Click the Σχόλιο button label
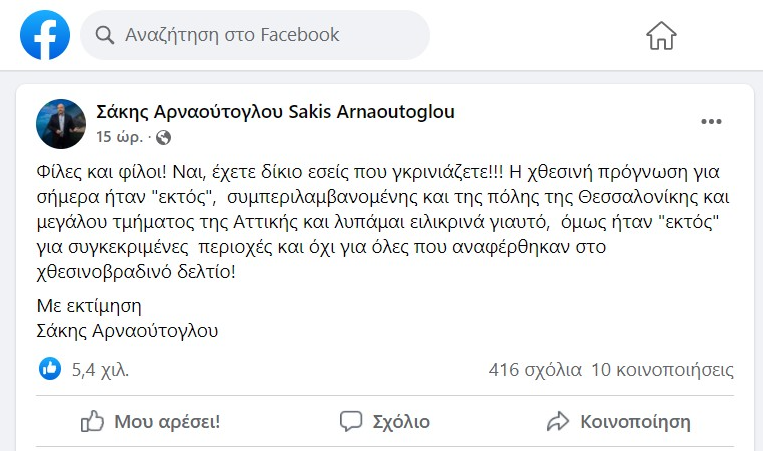The width and height of the screenshot is (763, 451). click(x=401, y=422)
